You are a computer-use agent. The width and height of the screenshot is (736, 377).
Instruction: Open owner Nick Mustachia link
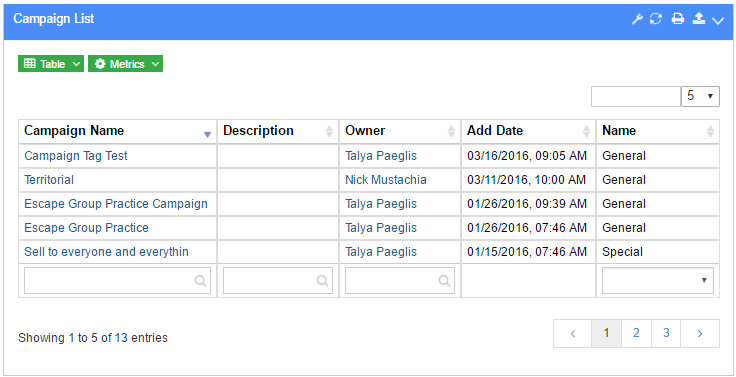click(386, 180)
